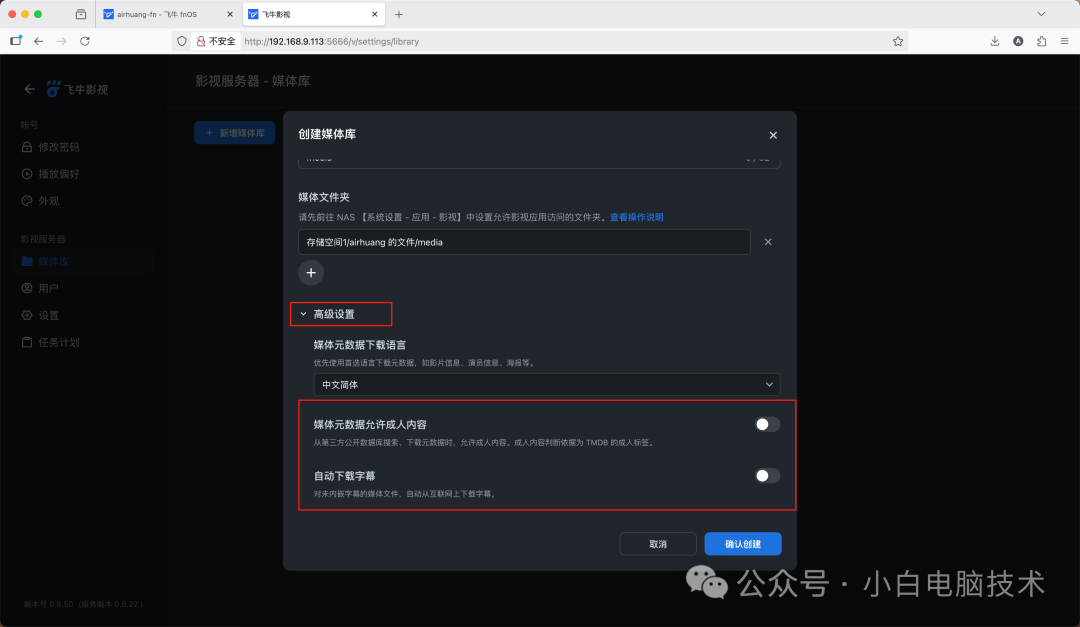1080x627 pixels.
Task: Open the browser download arrow dropdown
Action: tap(993, 41)
